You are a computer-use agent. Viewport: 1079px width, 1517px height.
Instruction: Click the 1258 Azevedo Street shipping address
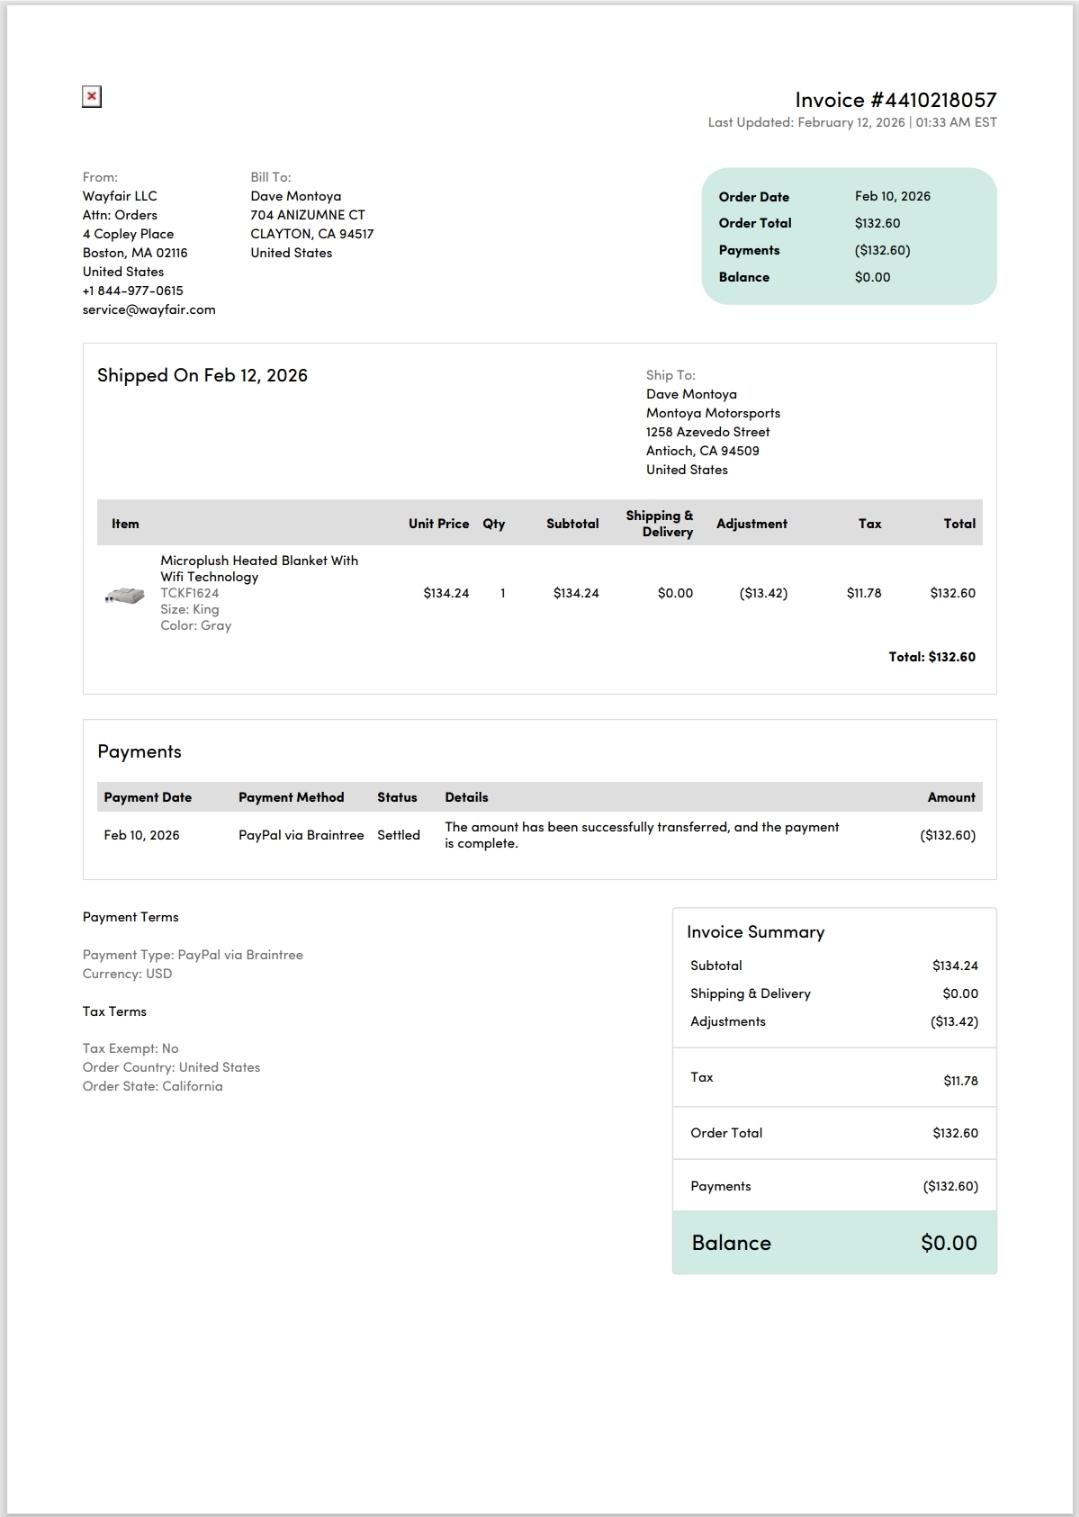click(708, 432)
